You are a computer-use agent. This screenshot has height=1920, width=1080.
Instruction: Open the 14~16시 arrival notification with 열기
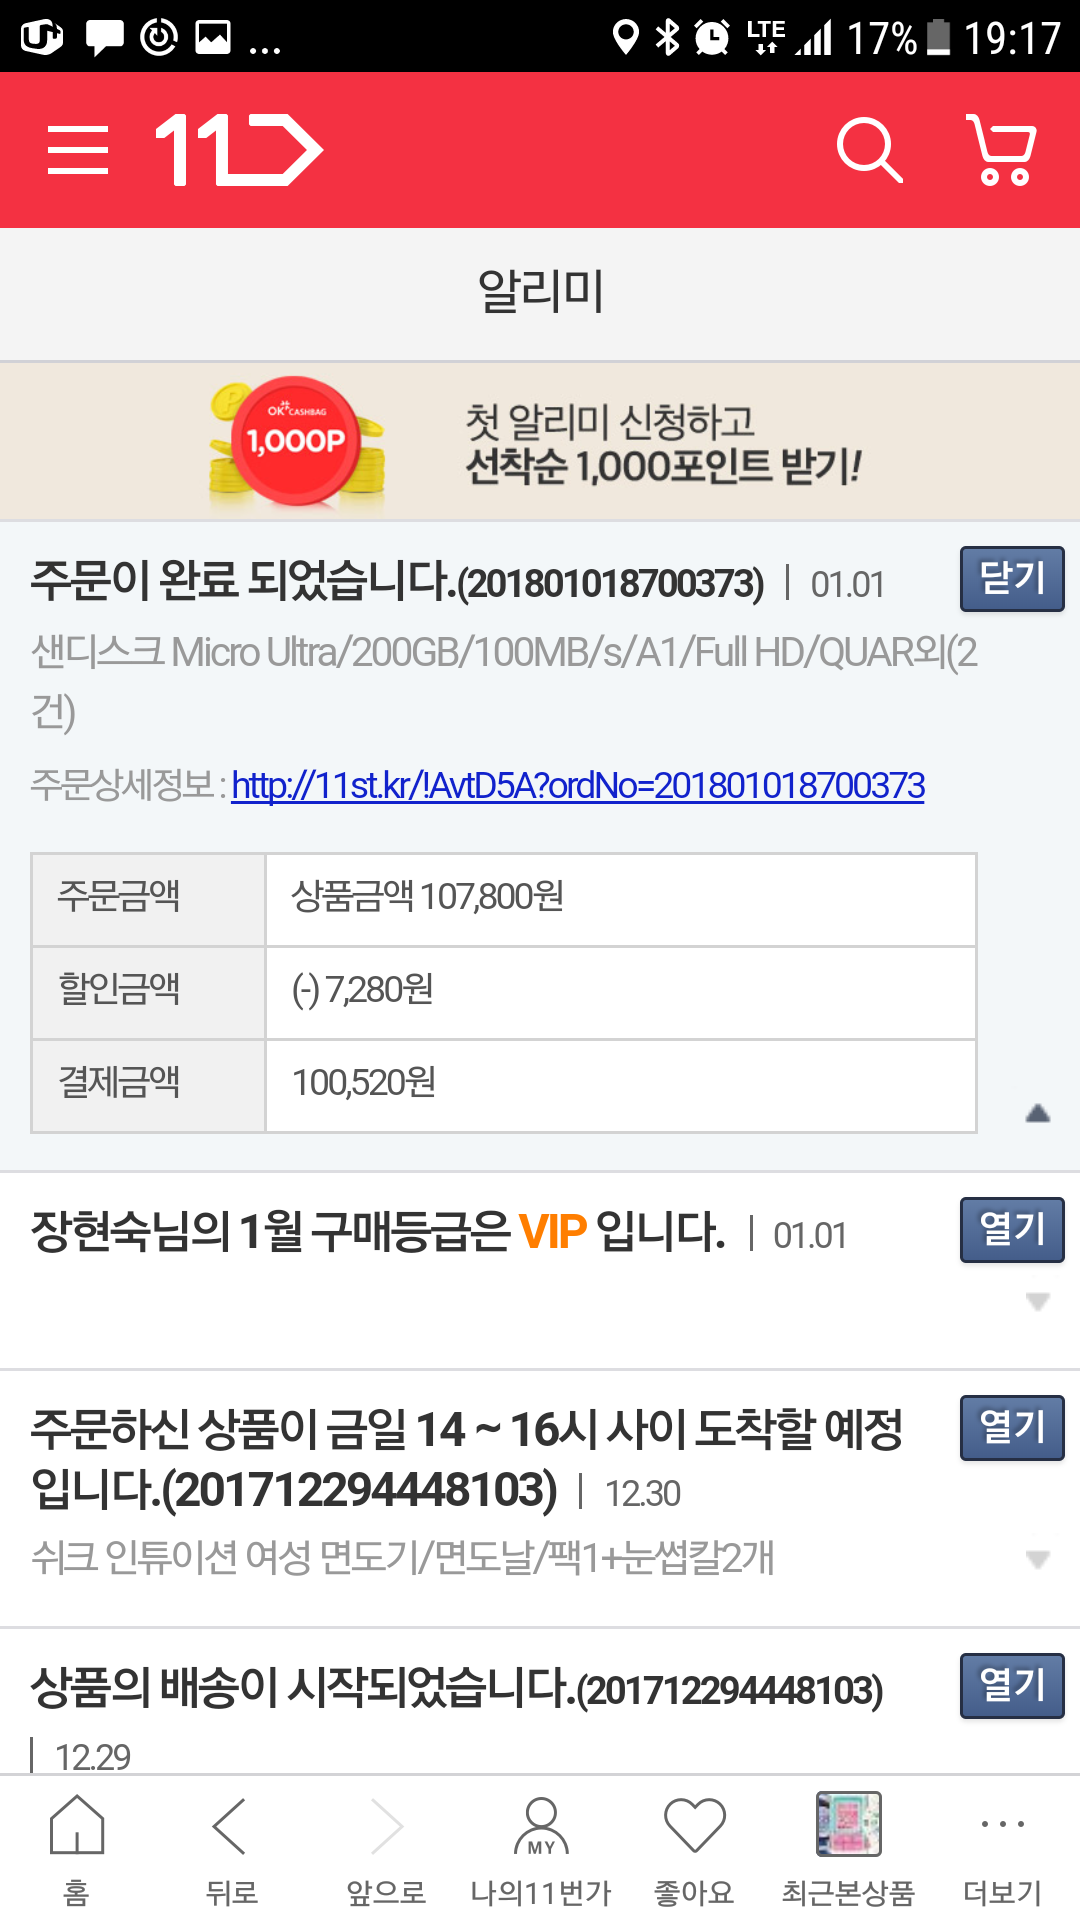tap(1012, 1428)
